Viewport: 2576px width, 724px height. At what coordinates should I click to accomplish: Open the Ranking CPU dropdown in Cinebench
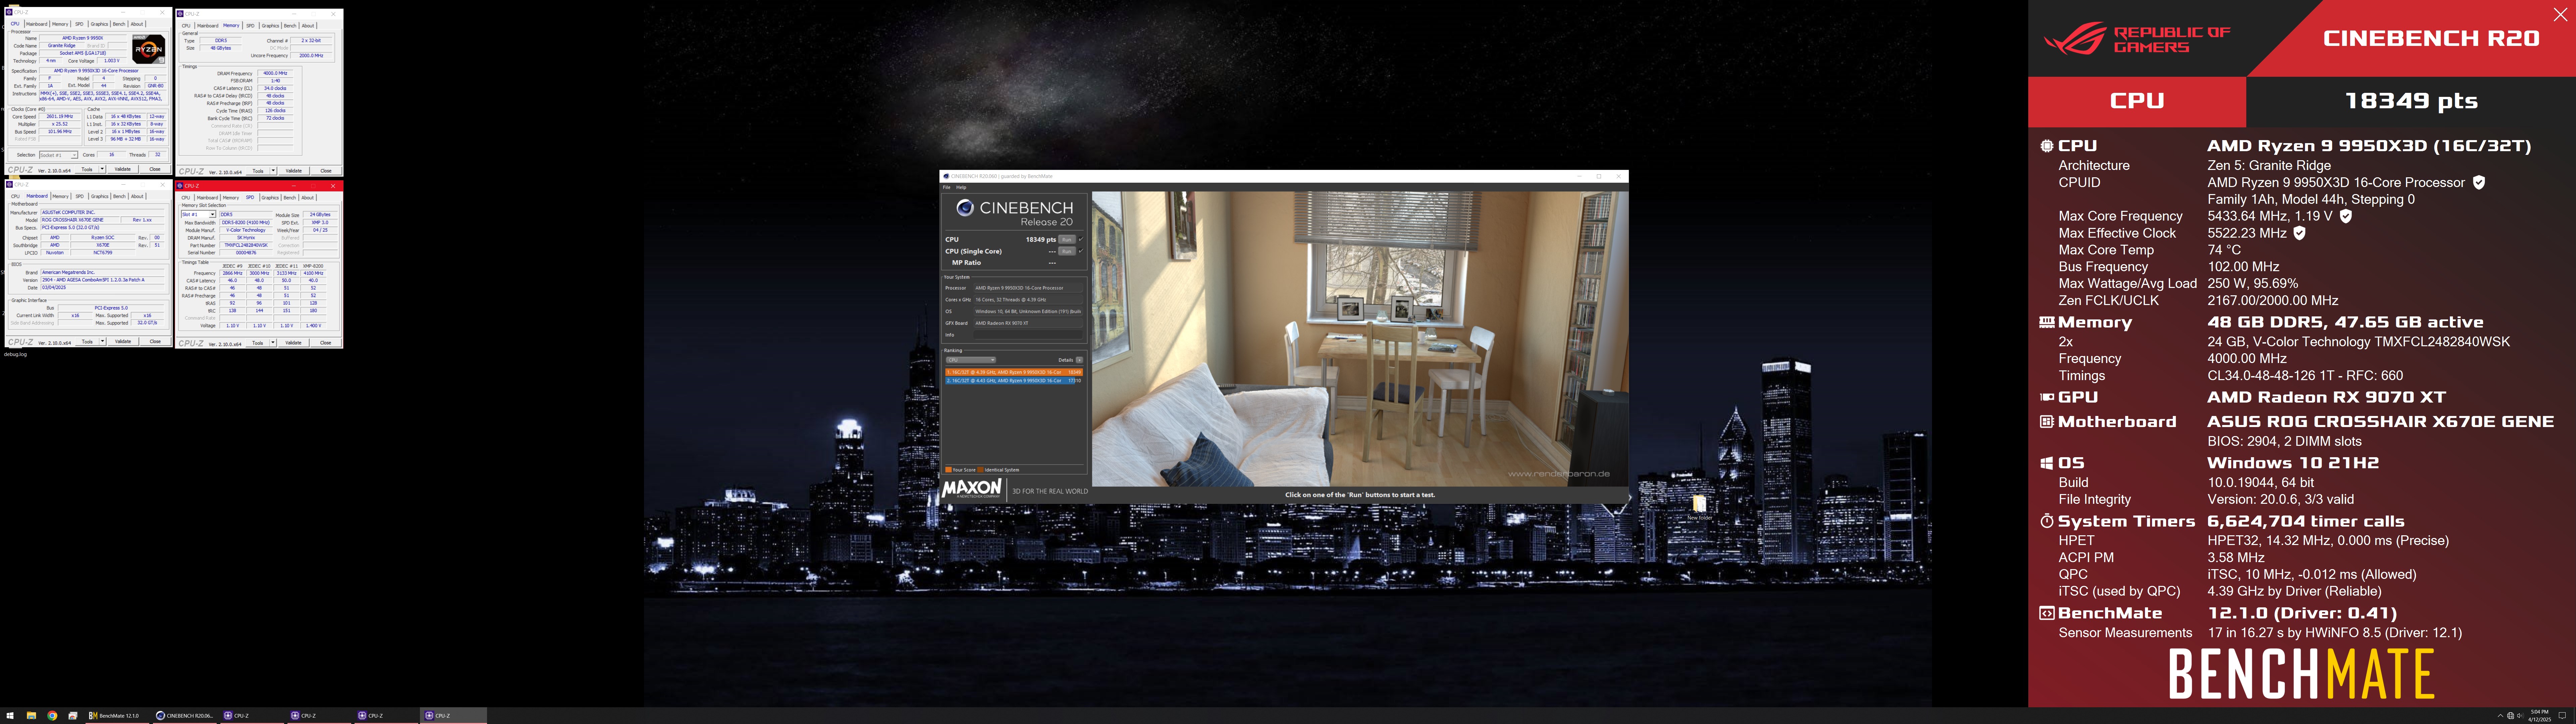[971, 360]
